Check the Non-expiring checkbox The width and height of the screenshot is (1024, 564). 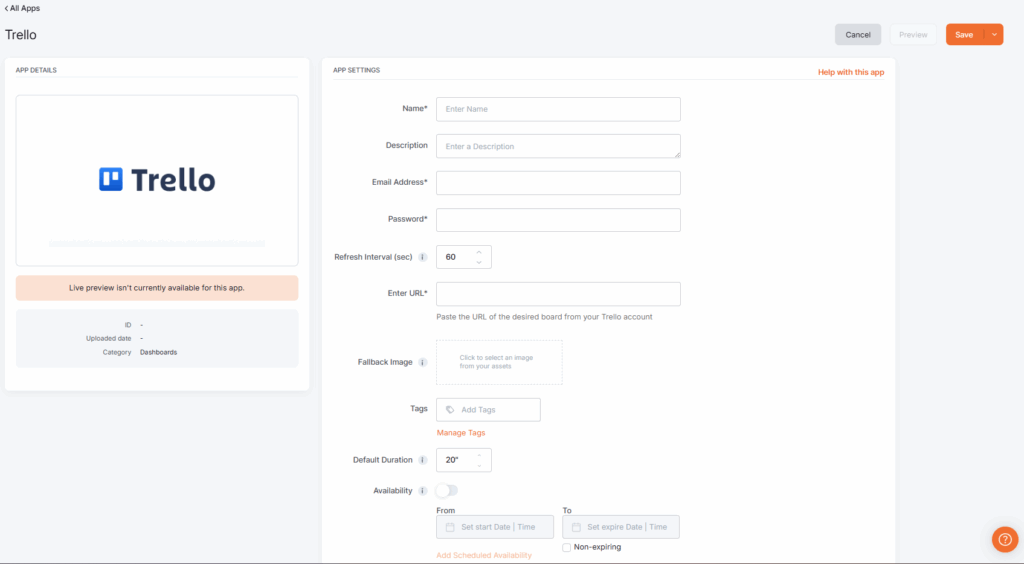[x=567, y=547]
